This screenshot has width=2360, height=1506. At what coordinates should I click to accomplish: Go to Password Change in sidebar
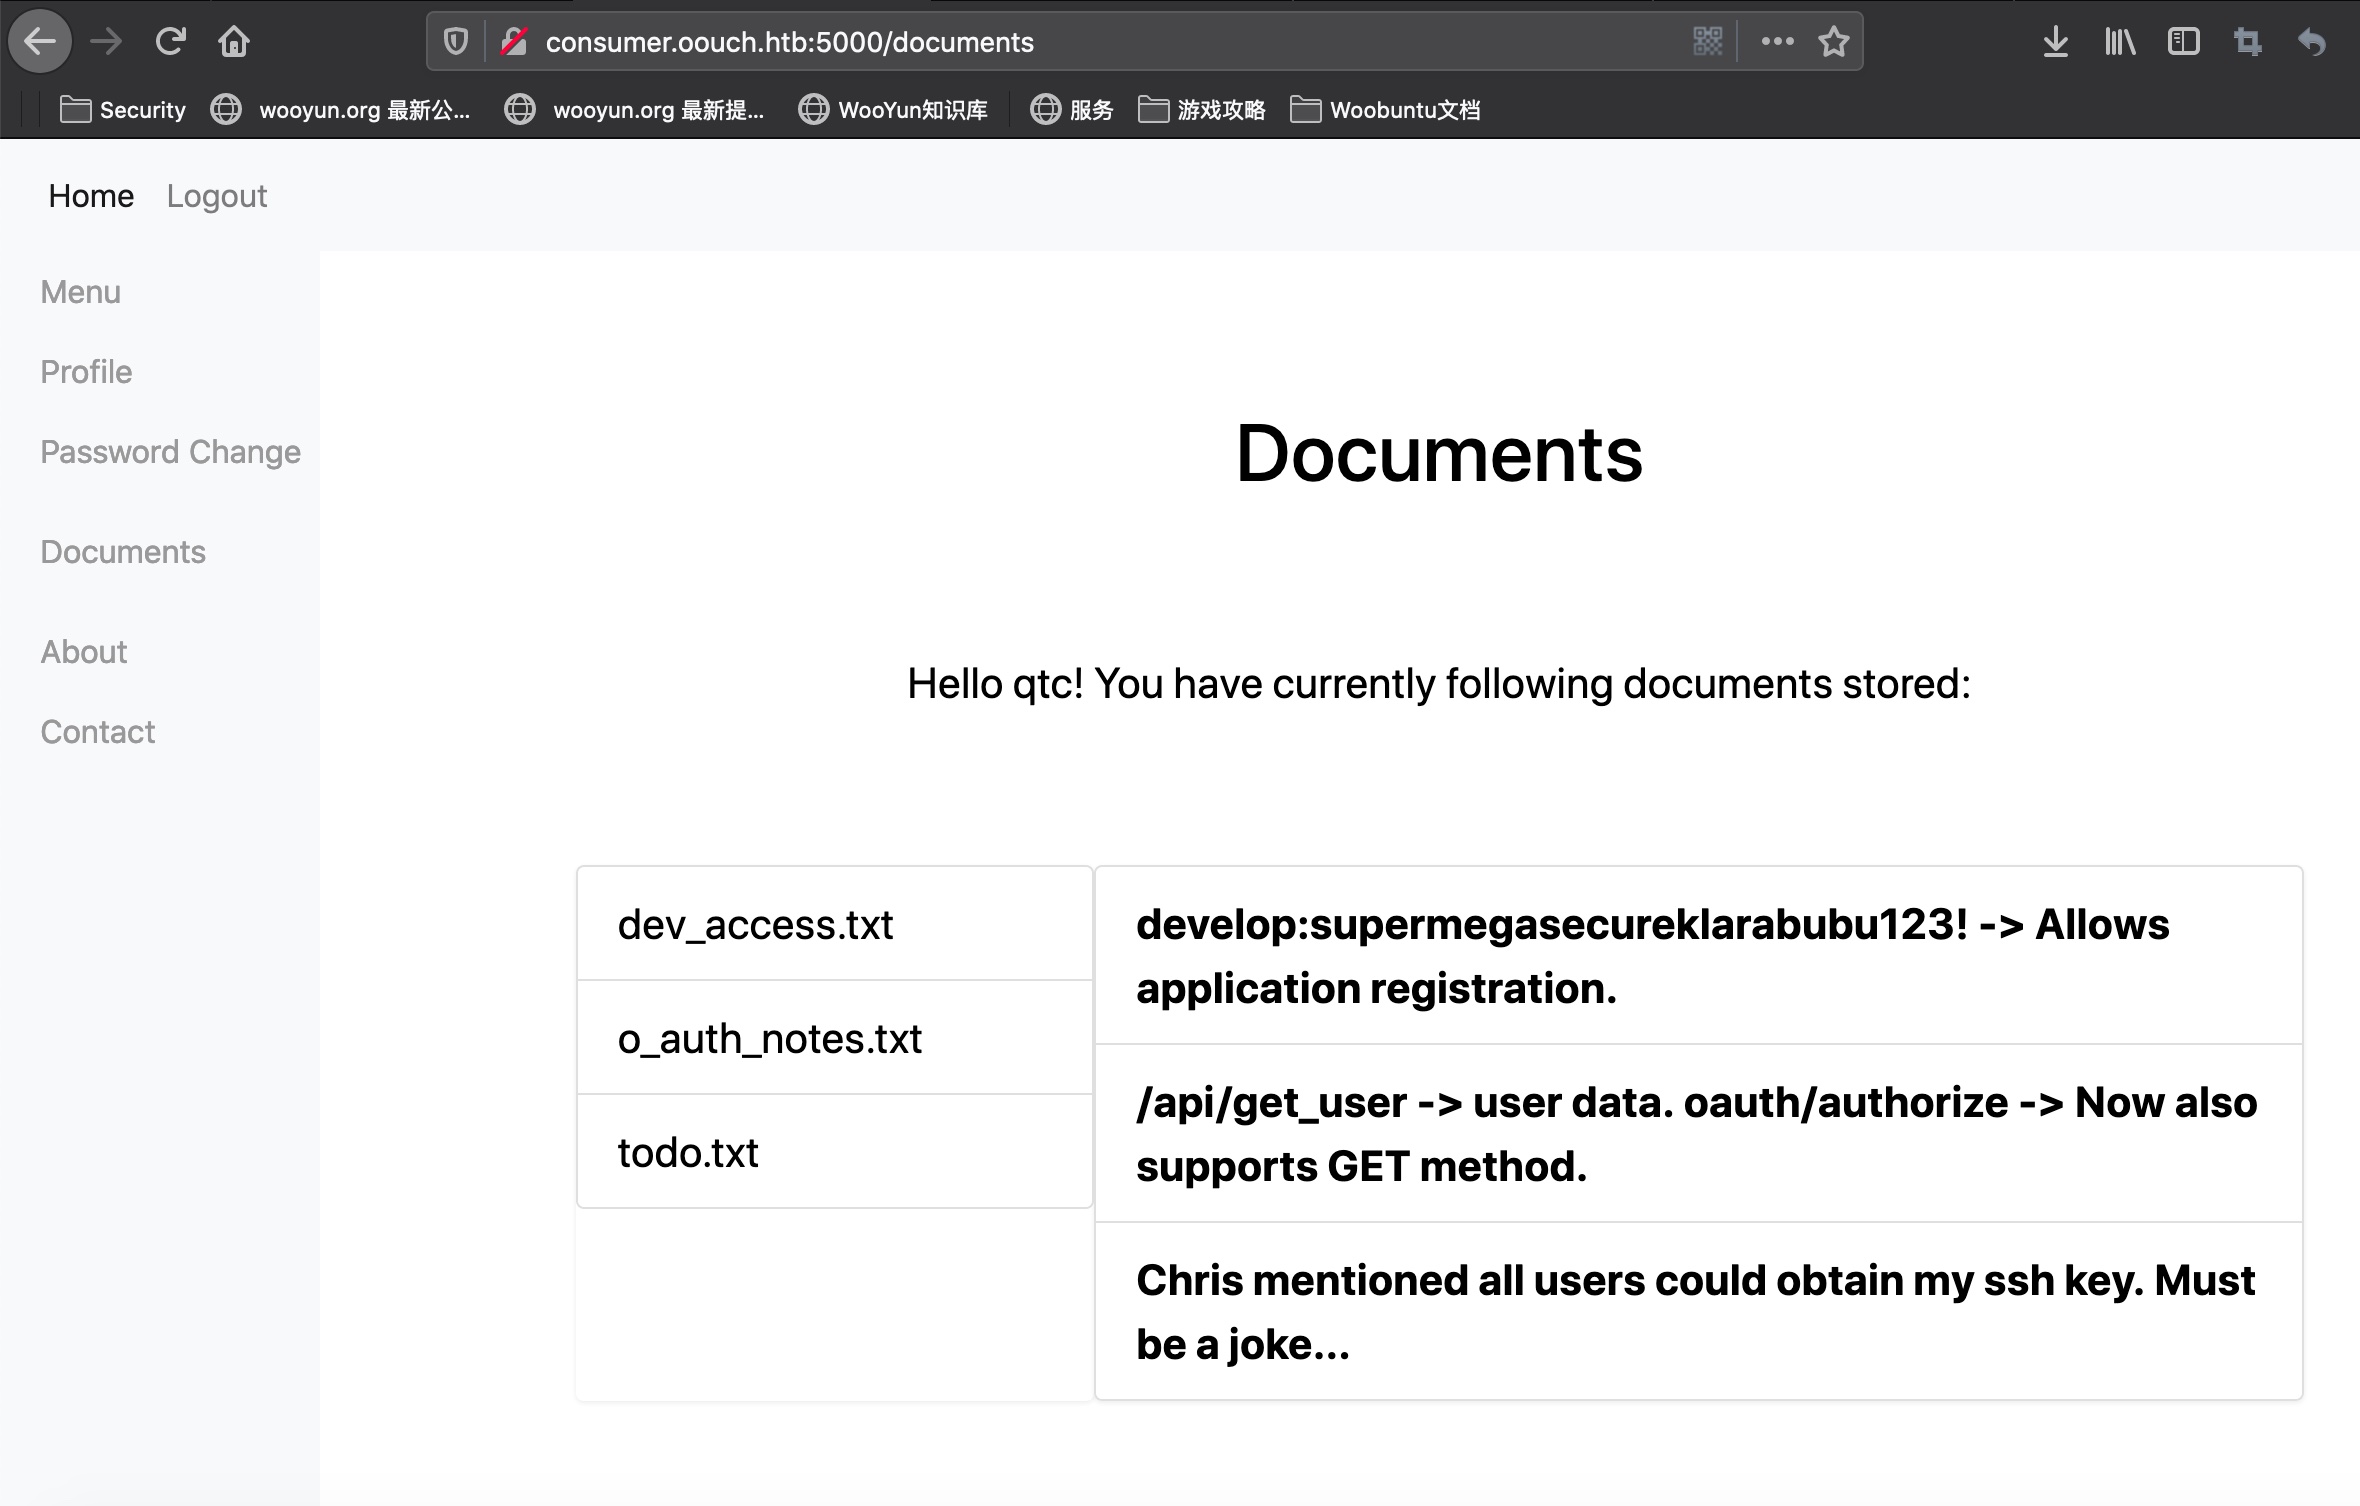[x=170, y=452]
